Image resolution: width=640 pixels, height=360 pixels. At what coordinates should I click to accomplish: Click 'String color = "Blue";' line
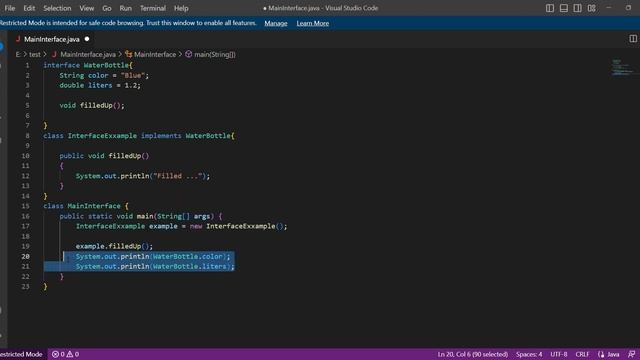click(104, 76)
